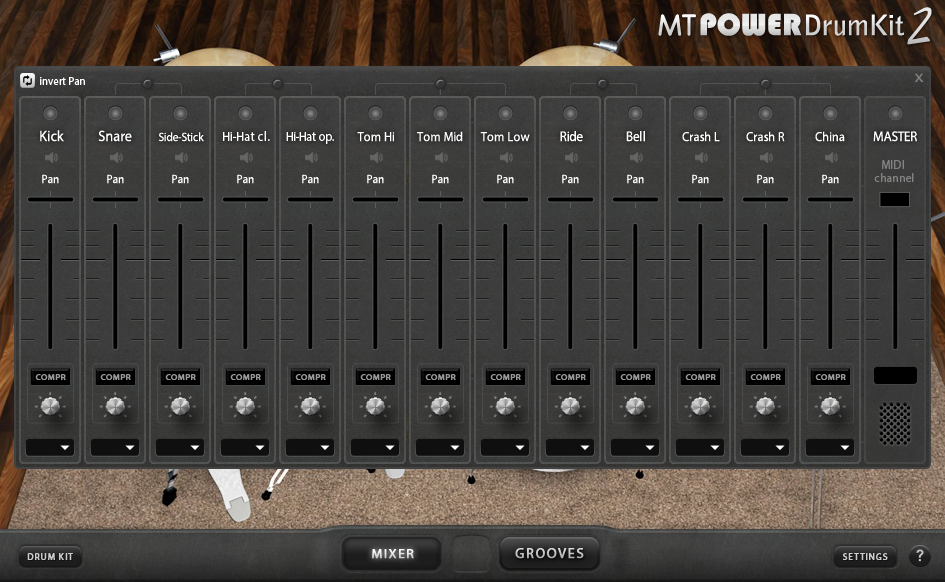
Task: Mute the Snare channel speaker icon
Action: 116,158
